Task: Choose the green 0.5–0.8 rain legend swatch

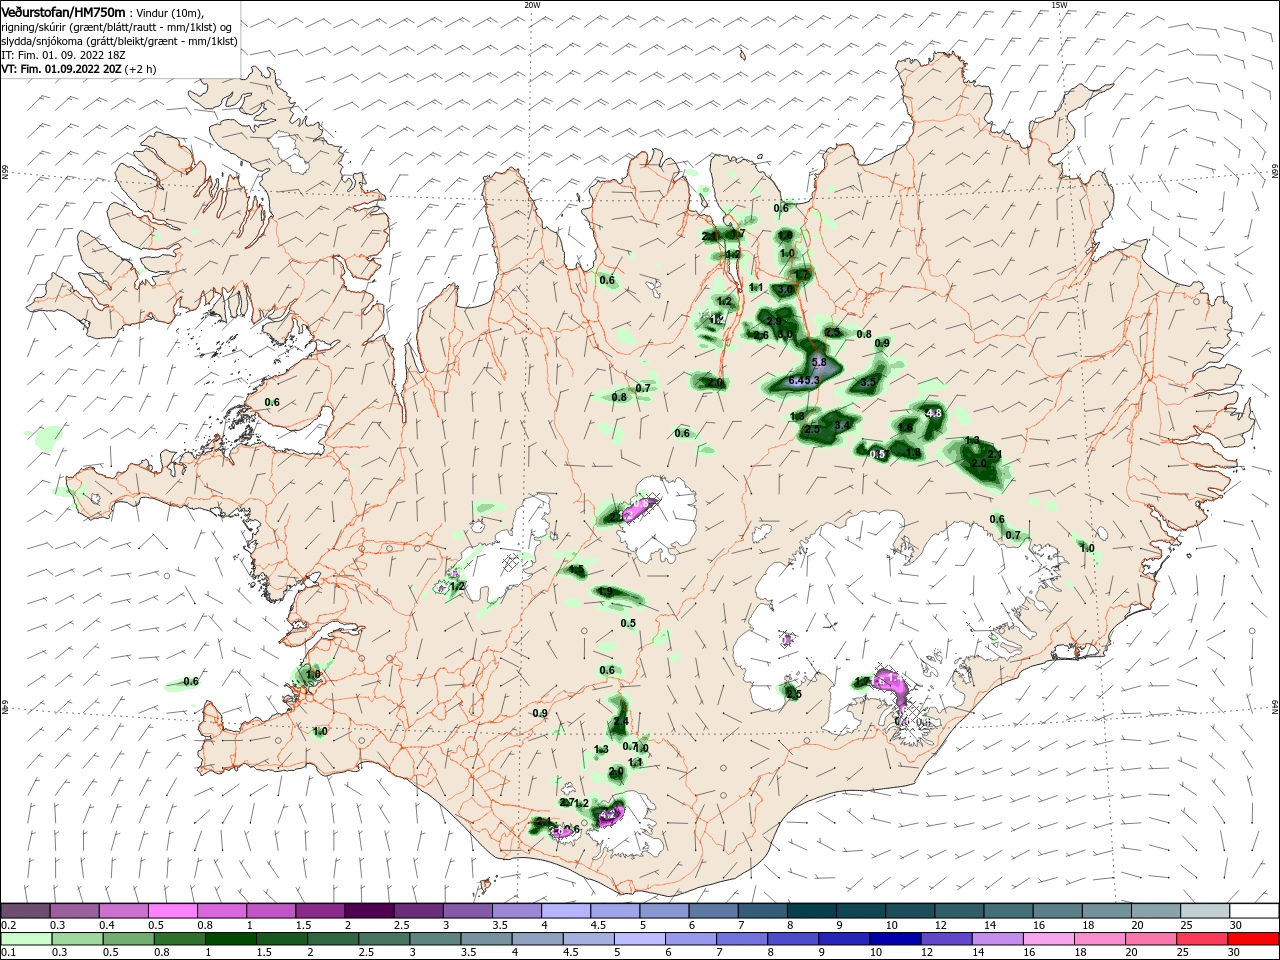Action: 128,939
